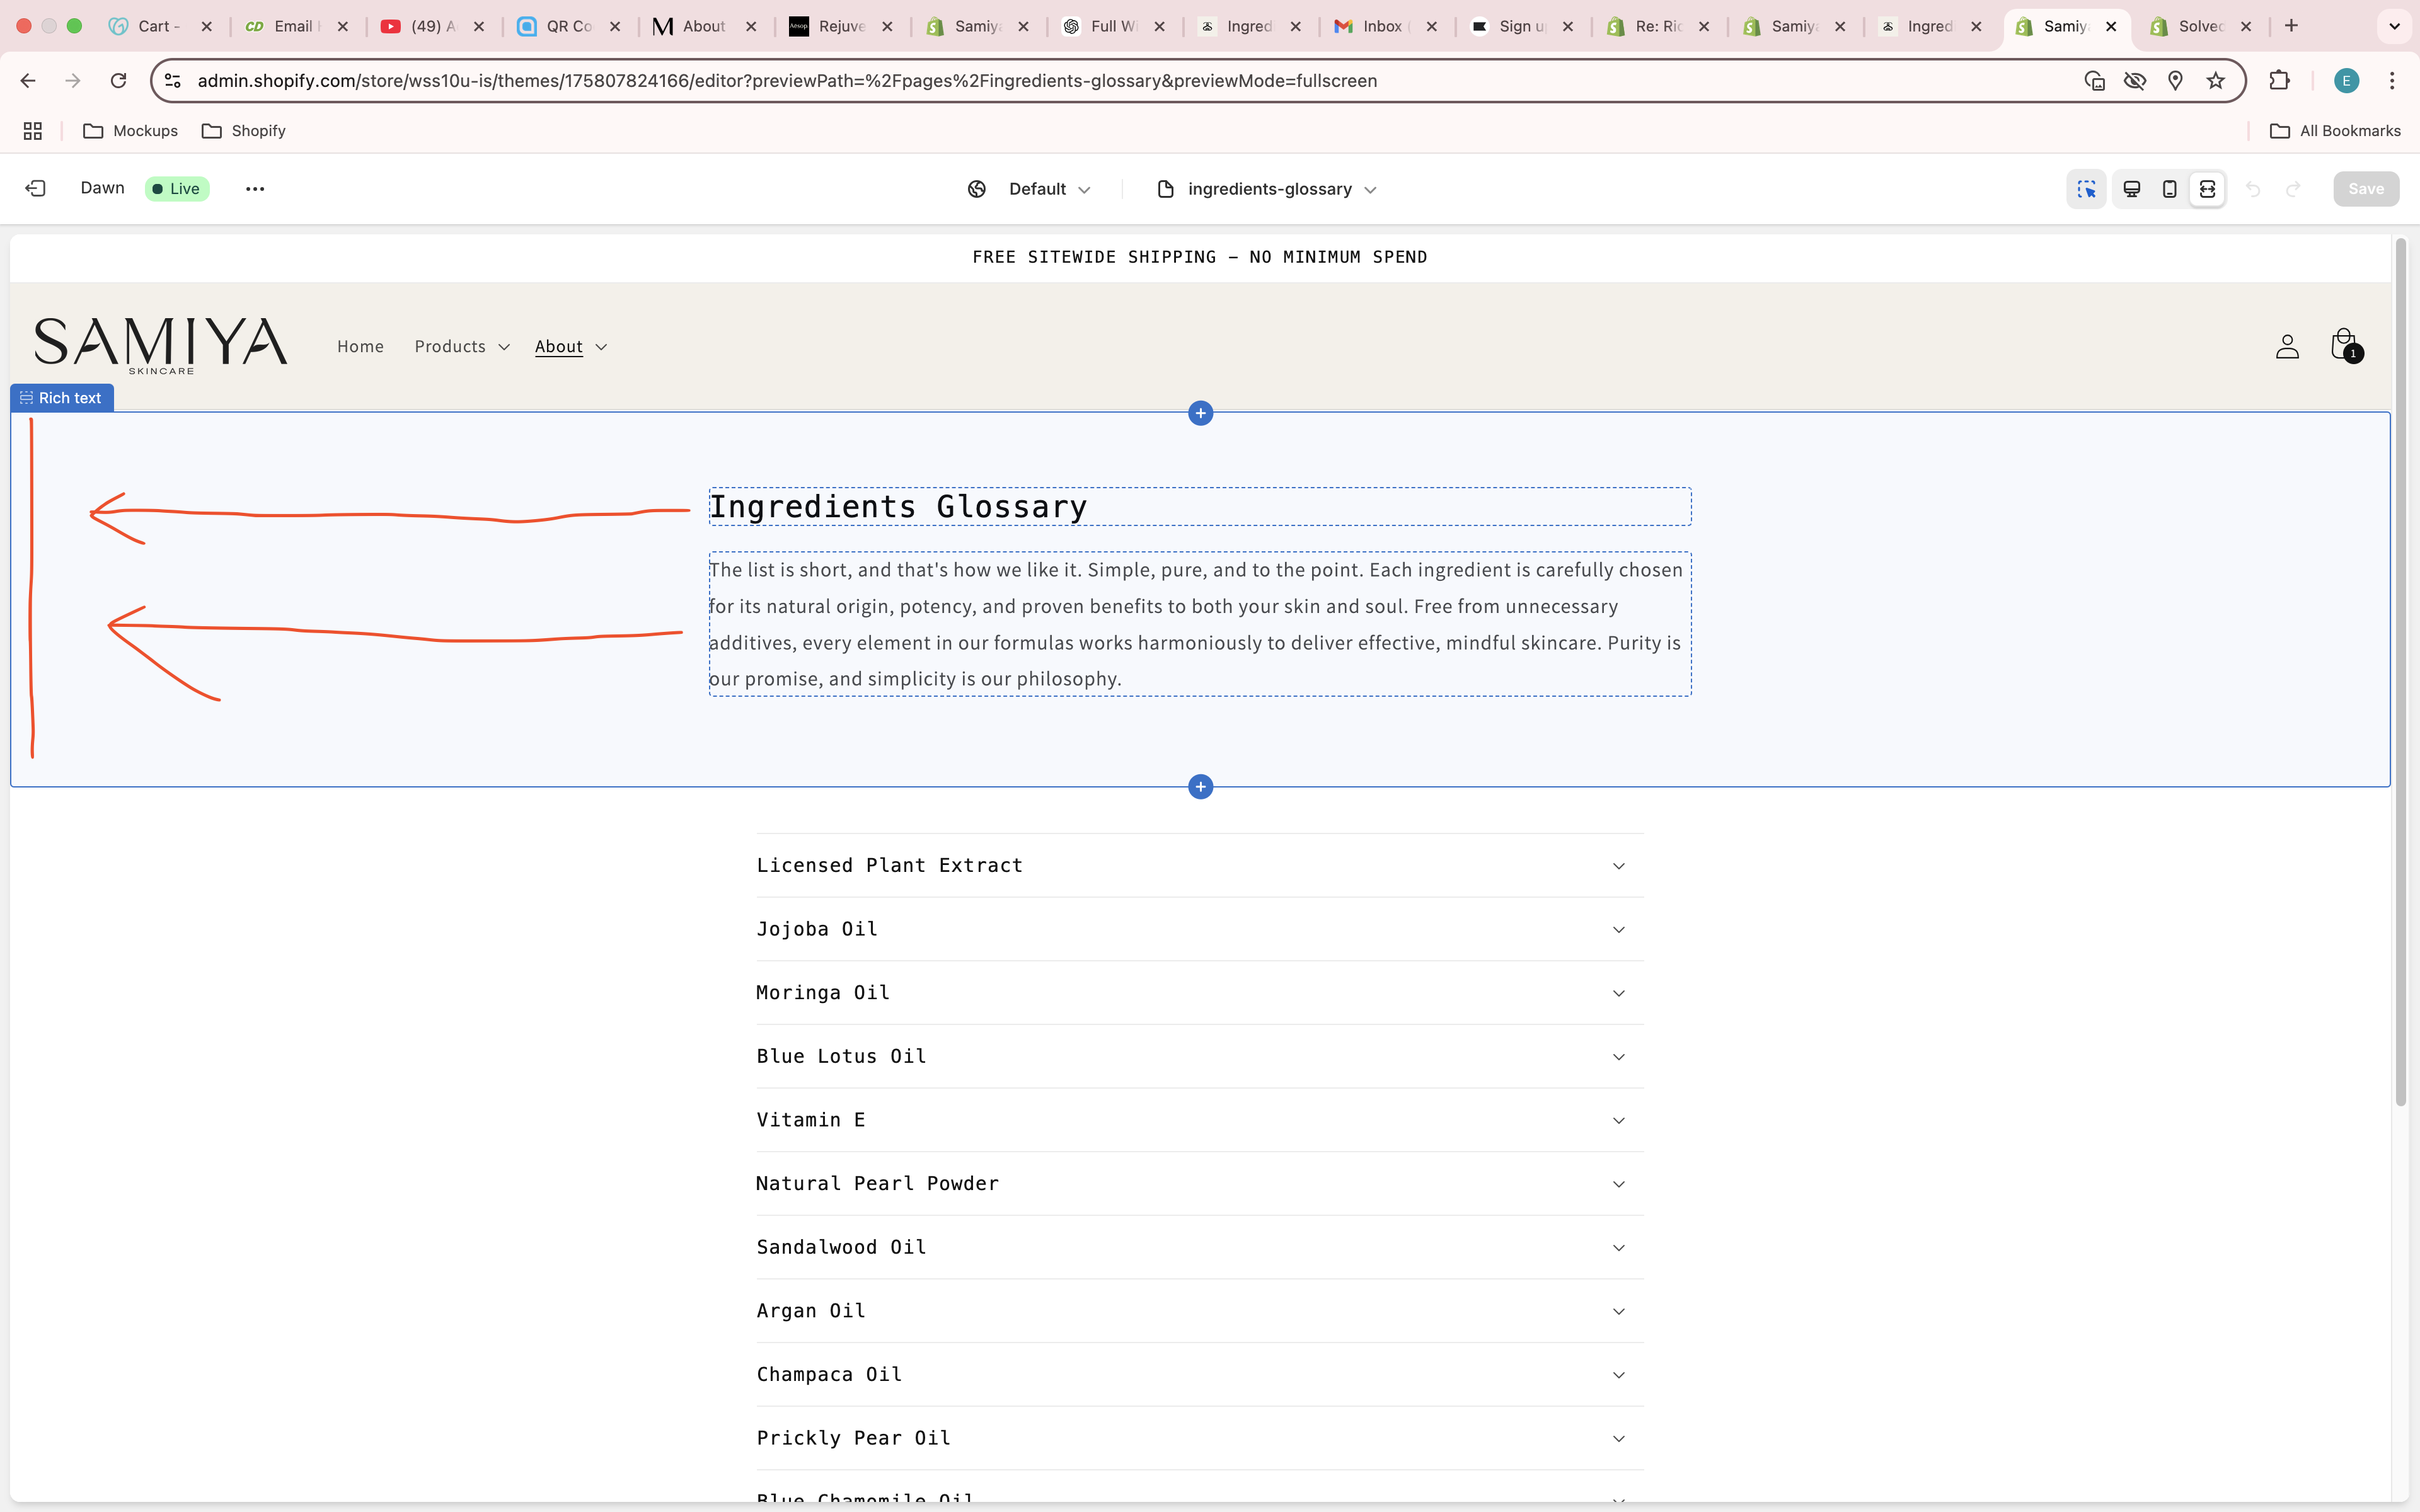The width and height of the screenshot is (2420, 1512).
Task: Open the Products navigation menu
Action: coord(461,347)
